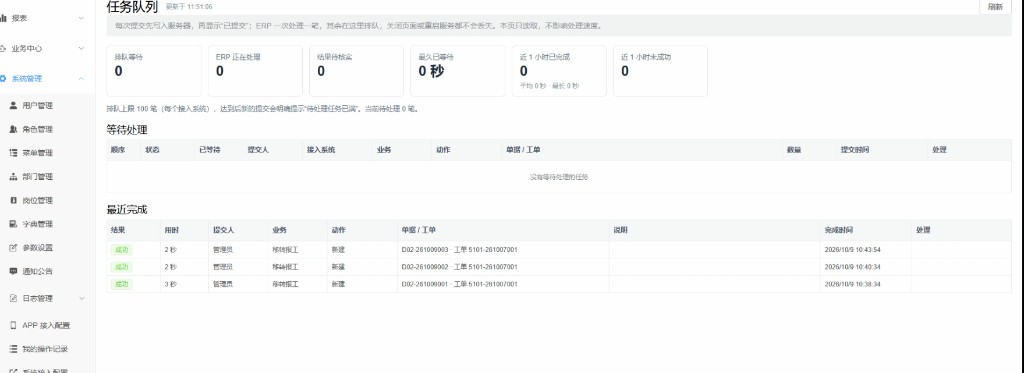
Task: Click the 2026/10/9 10:43:54 completion time
Action: 853,250
